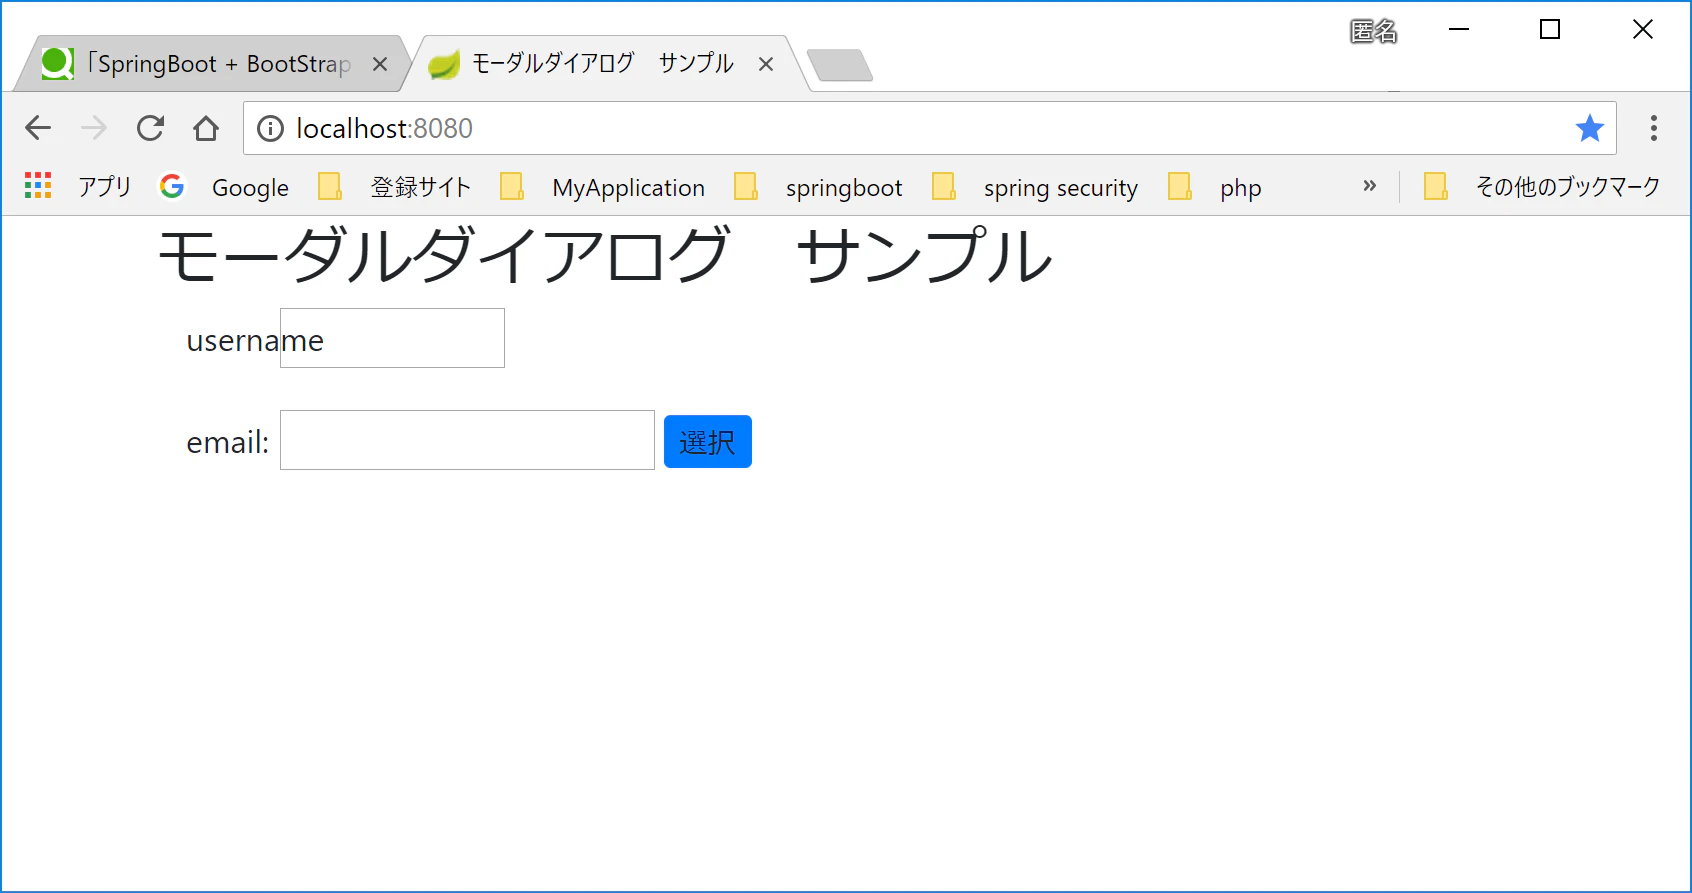Expand the hidden bookmarks chevron
1692x893 pixels.
[x=1370, y=186]
